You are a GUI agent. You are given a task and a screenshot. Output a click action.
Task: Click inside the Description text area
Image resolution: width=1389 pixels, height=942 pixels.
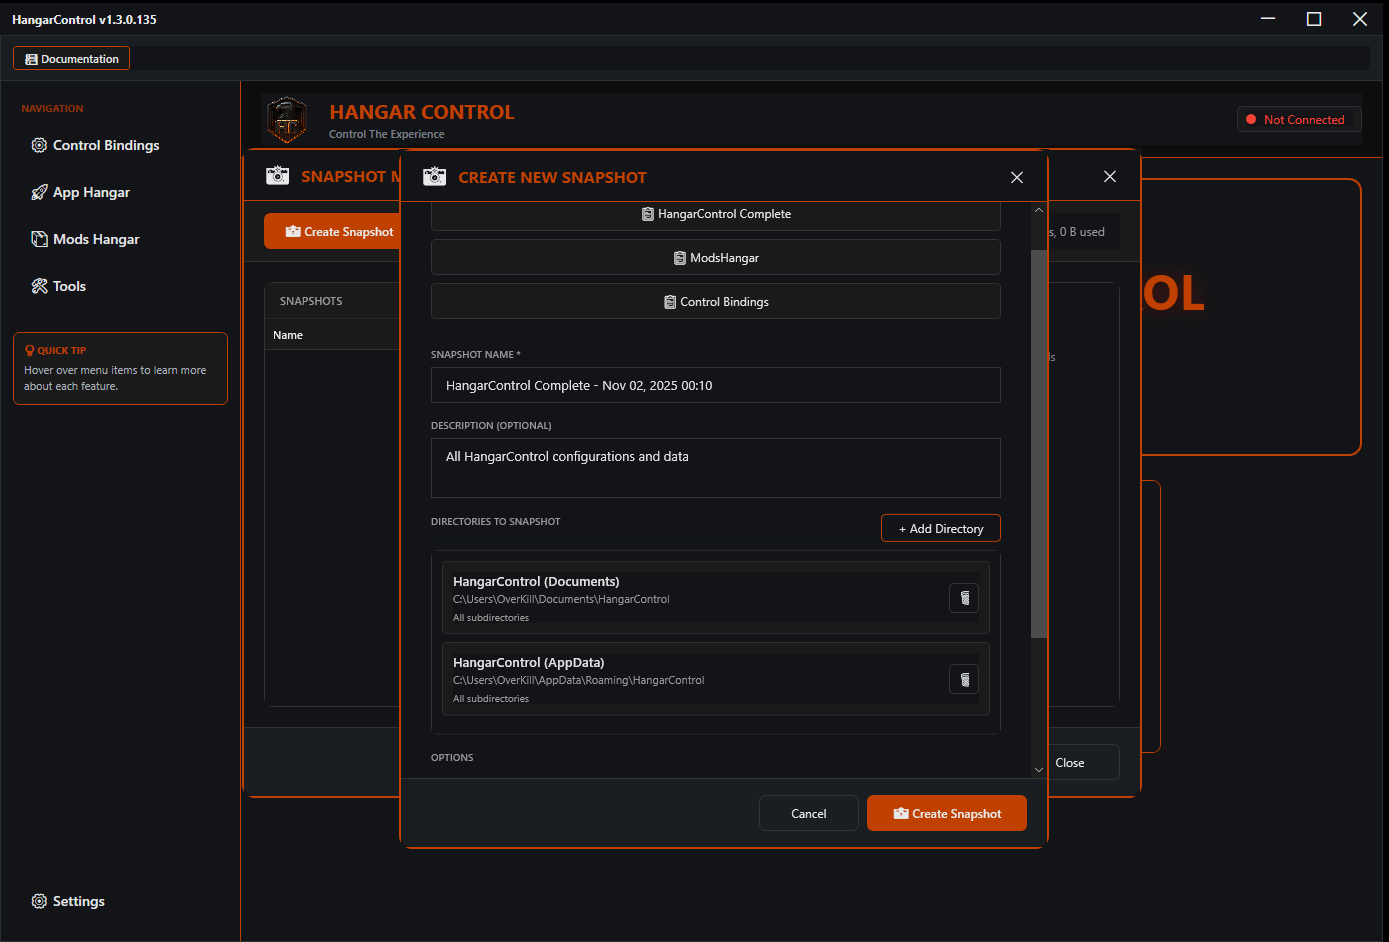tap(715, 467)
